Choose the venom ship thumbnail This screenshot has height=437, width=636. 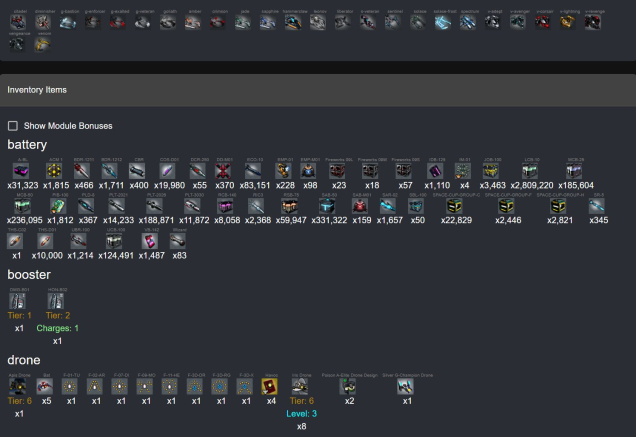point(42,43)
